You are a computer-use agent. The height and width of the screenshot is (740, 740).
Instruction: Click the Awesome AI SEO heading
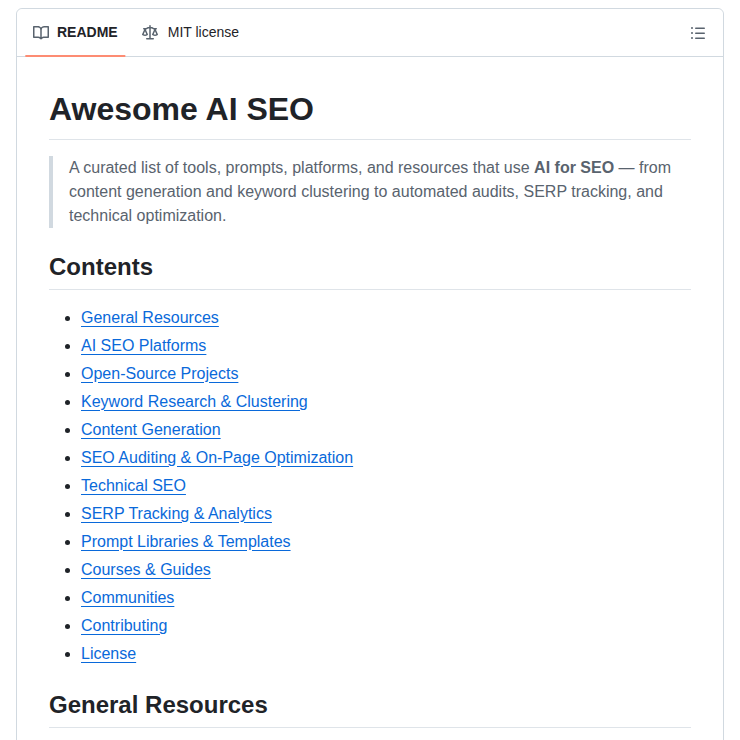[x=181, y=109]
